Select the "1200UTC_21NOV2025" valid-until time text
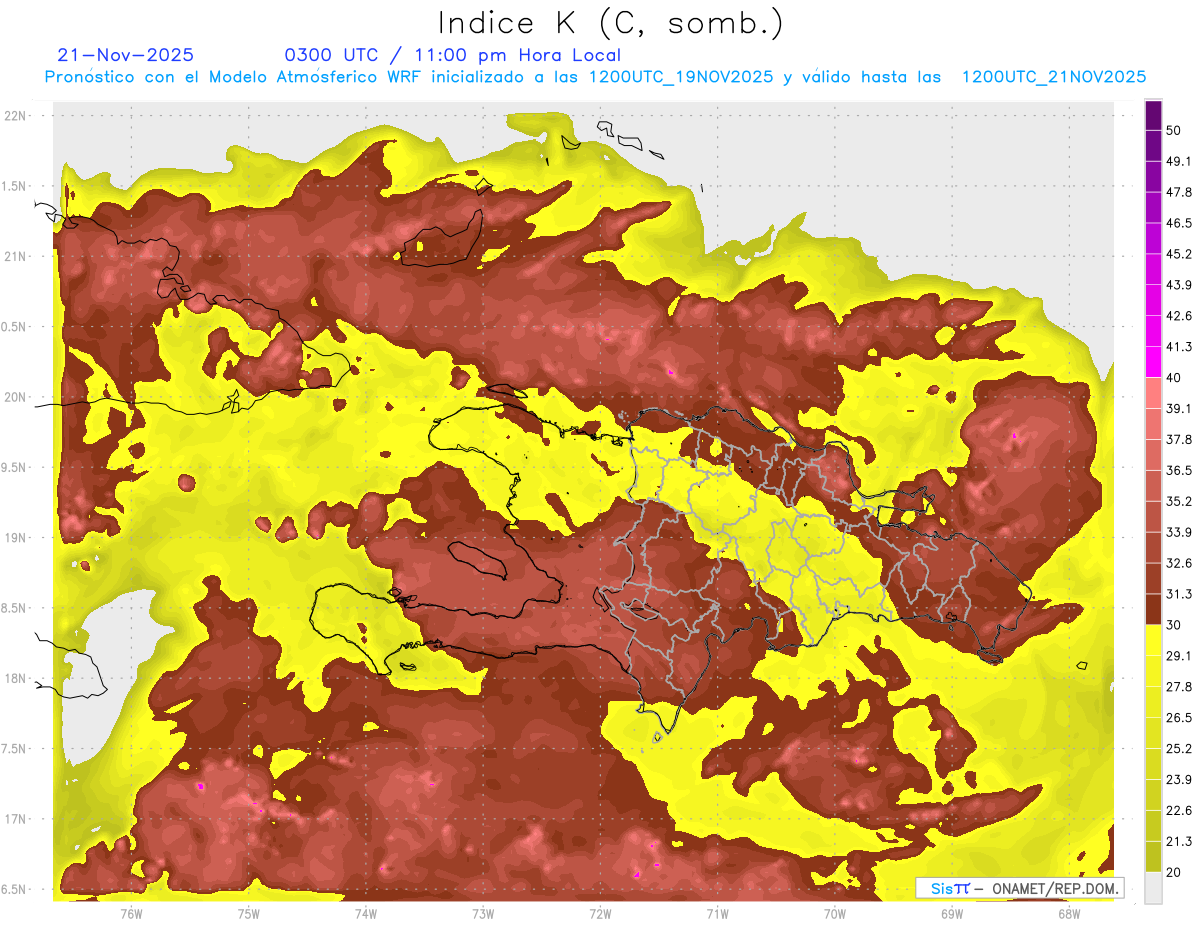Viewport: 1200px width, 927px height. tap(1053, 76)
